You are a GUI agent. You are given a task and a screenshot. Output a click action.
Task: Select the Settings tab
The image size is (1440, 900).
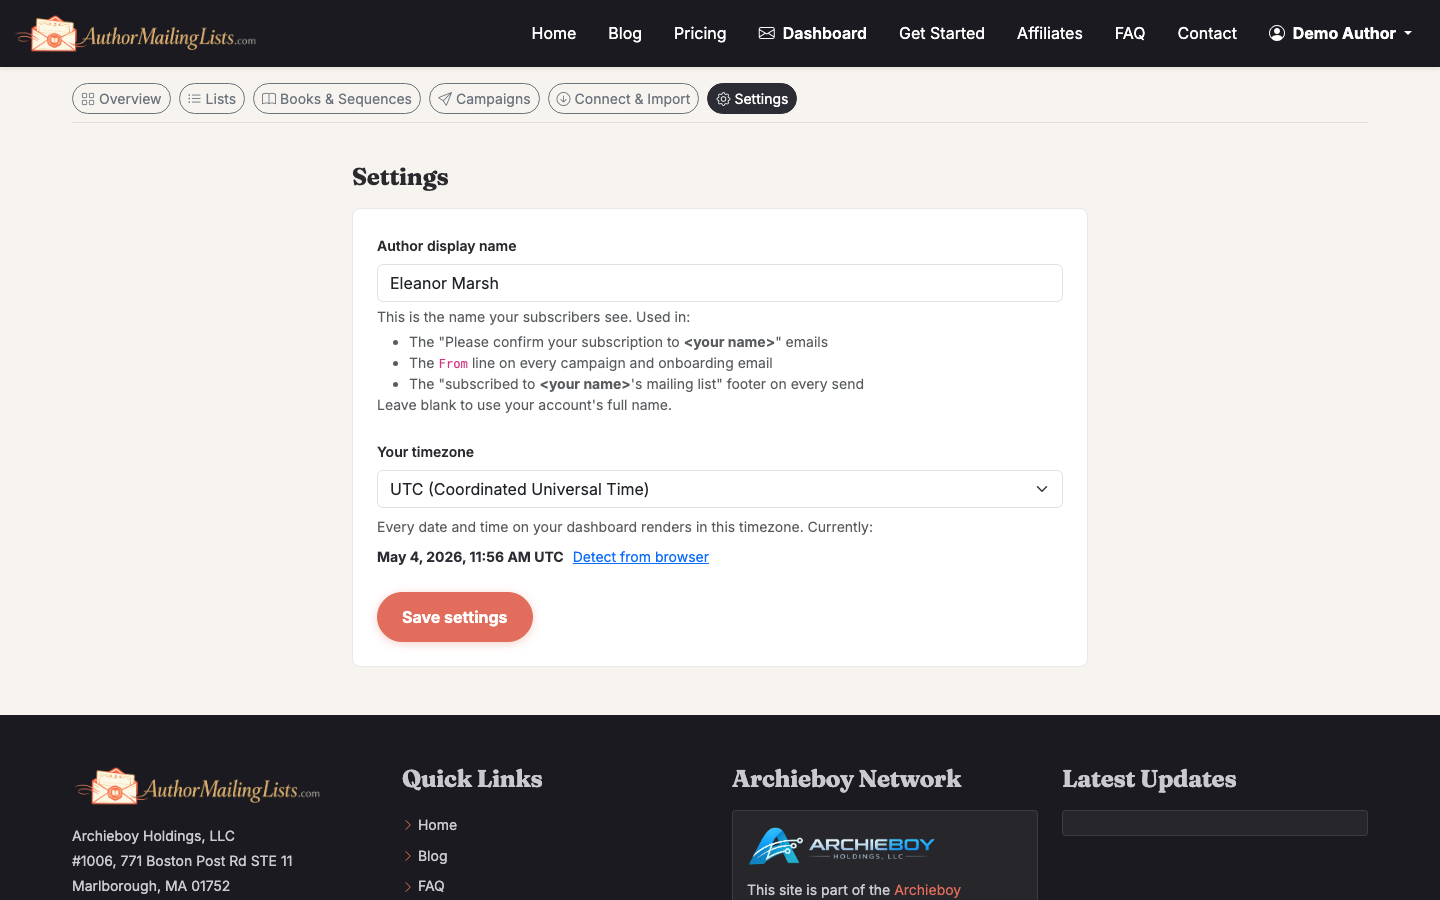752,99
